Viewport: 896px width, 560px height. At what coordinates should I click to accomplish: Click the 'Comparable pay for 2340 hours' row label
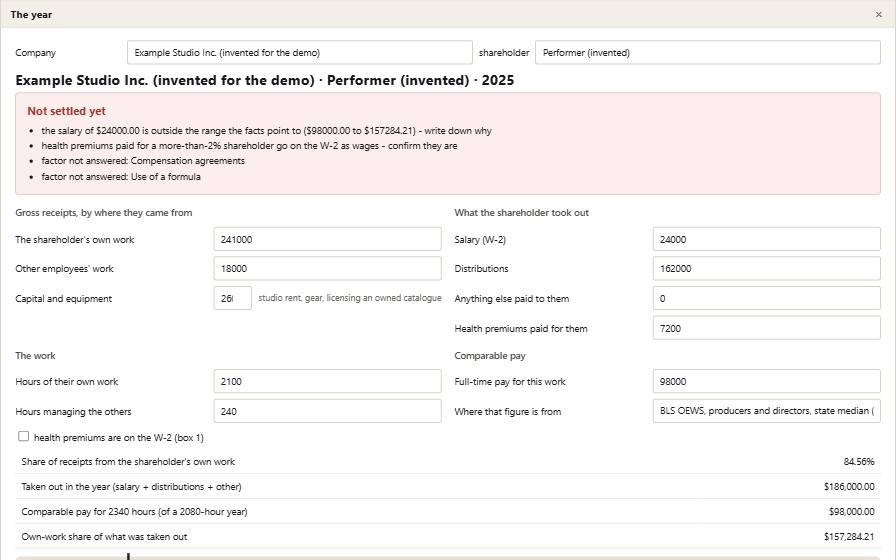134,512
